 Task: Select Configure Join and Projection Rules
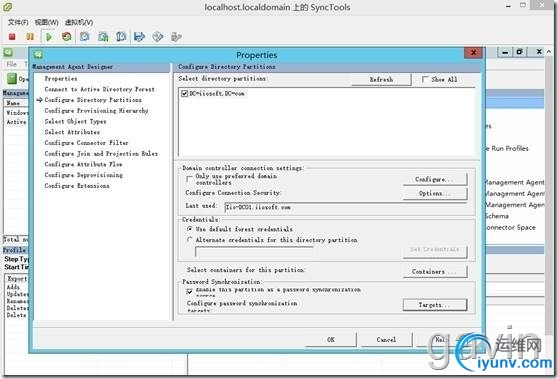101,153
